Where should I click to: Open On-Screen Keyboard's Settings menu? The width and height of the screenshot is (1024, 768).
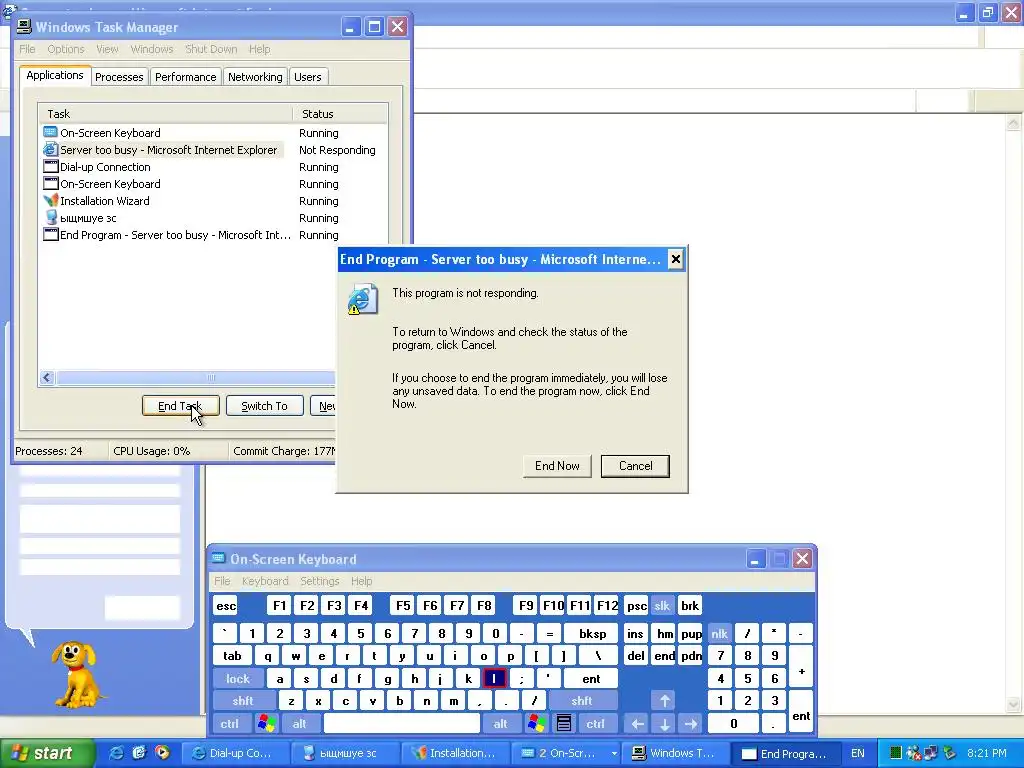click(319, 581)
